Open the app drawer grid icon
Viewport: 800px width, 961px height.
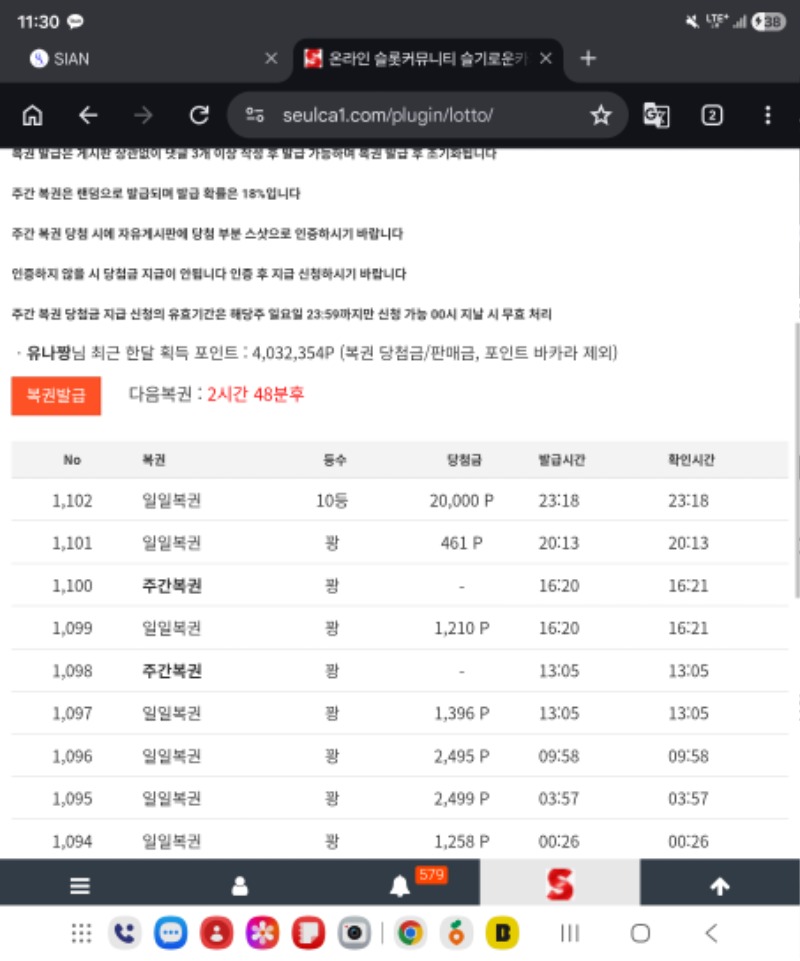(x=81, y=934)
